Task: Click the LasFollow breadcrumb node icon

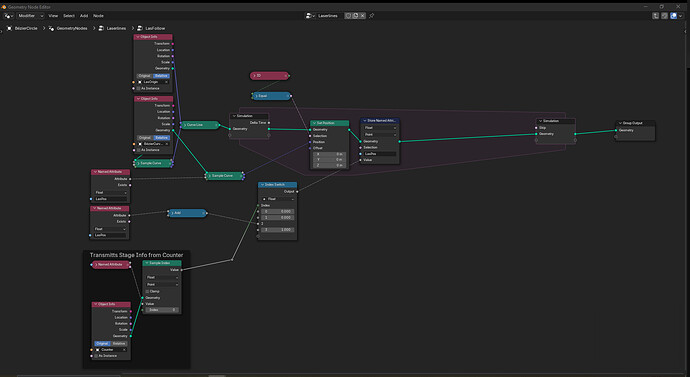Action: tap(140, 28)
